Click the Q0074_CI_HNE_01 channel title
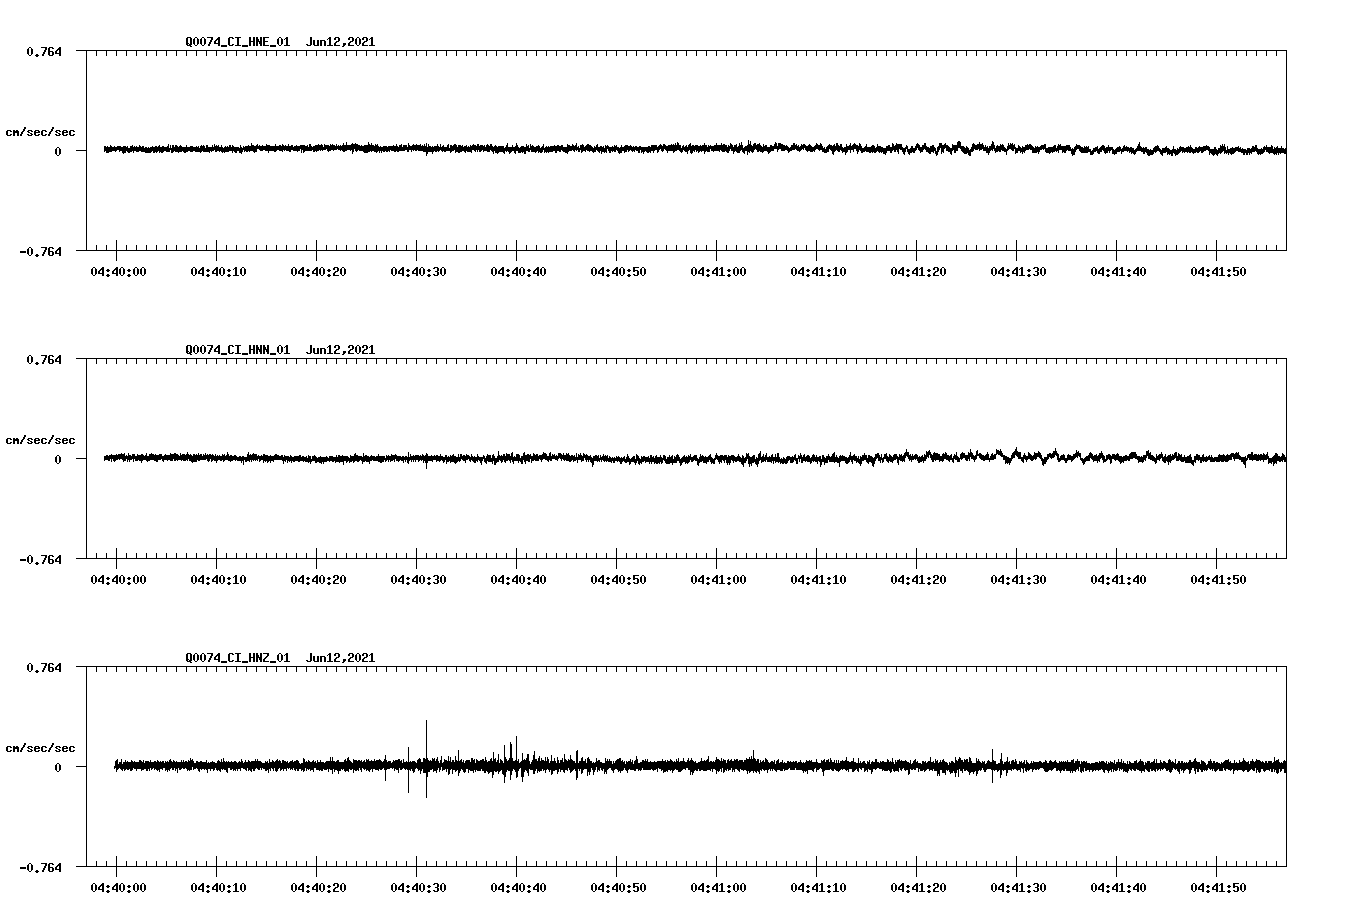The height and width of the screenshot is (924, 1358). (x=238, y=42)
